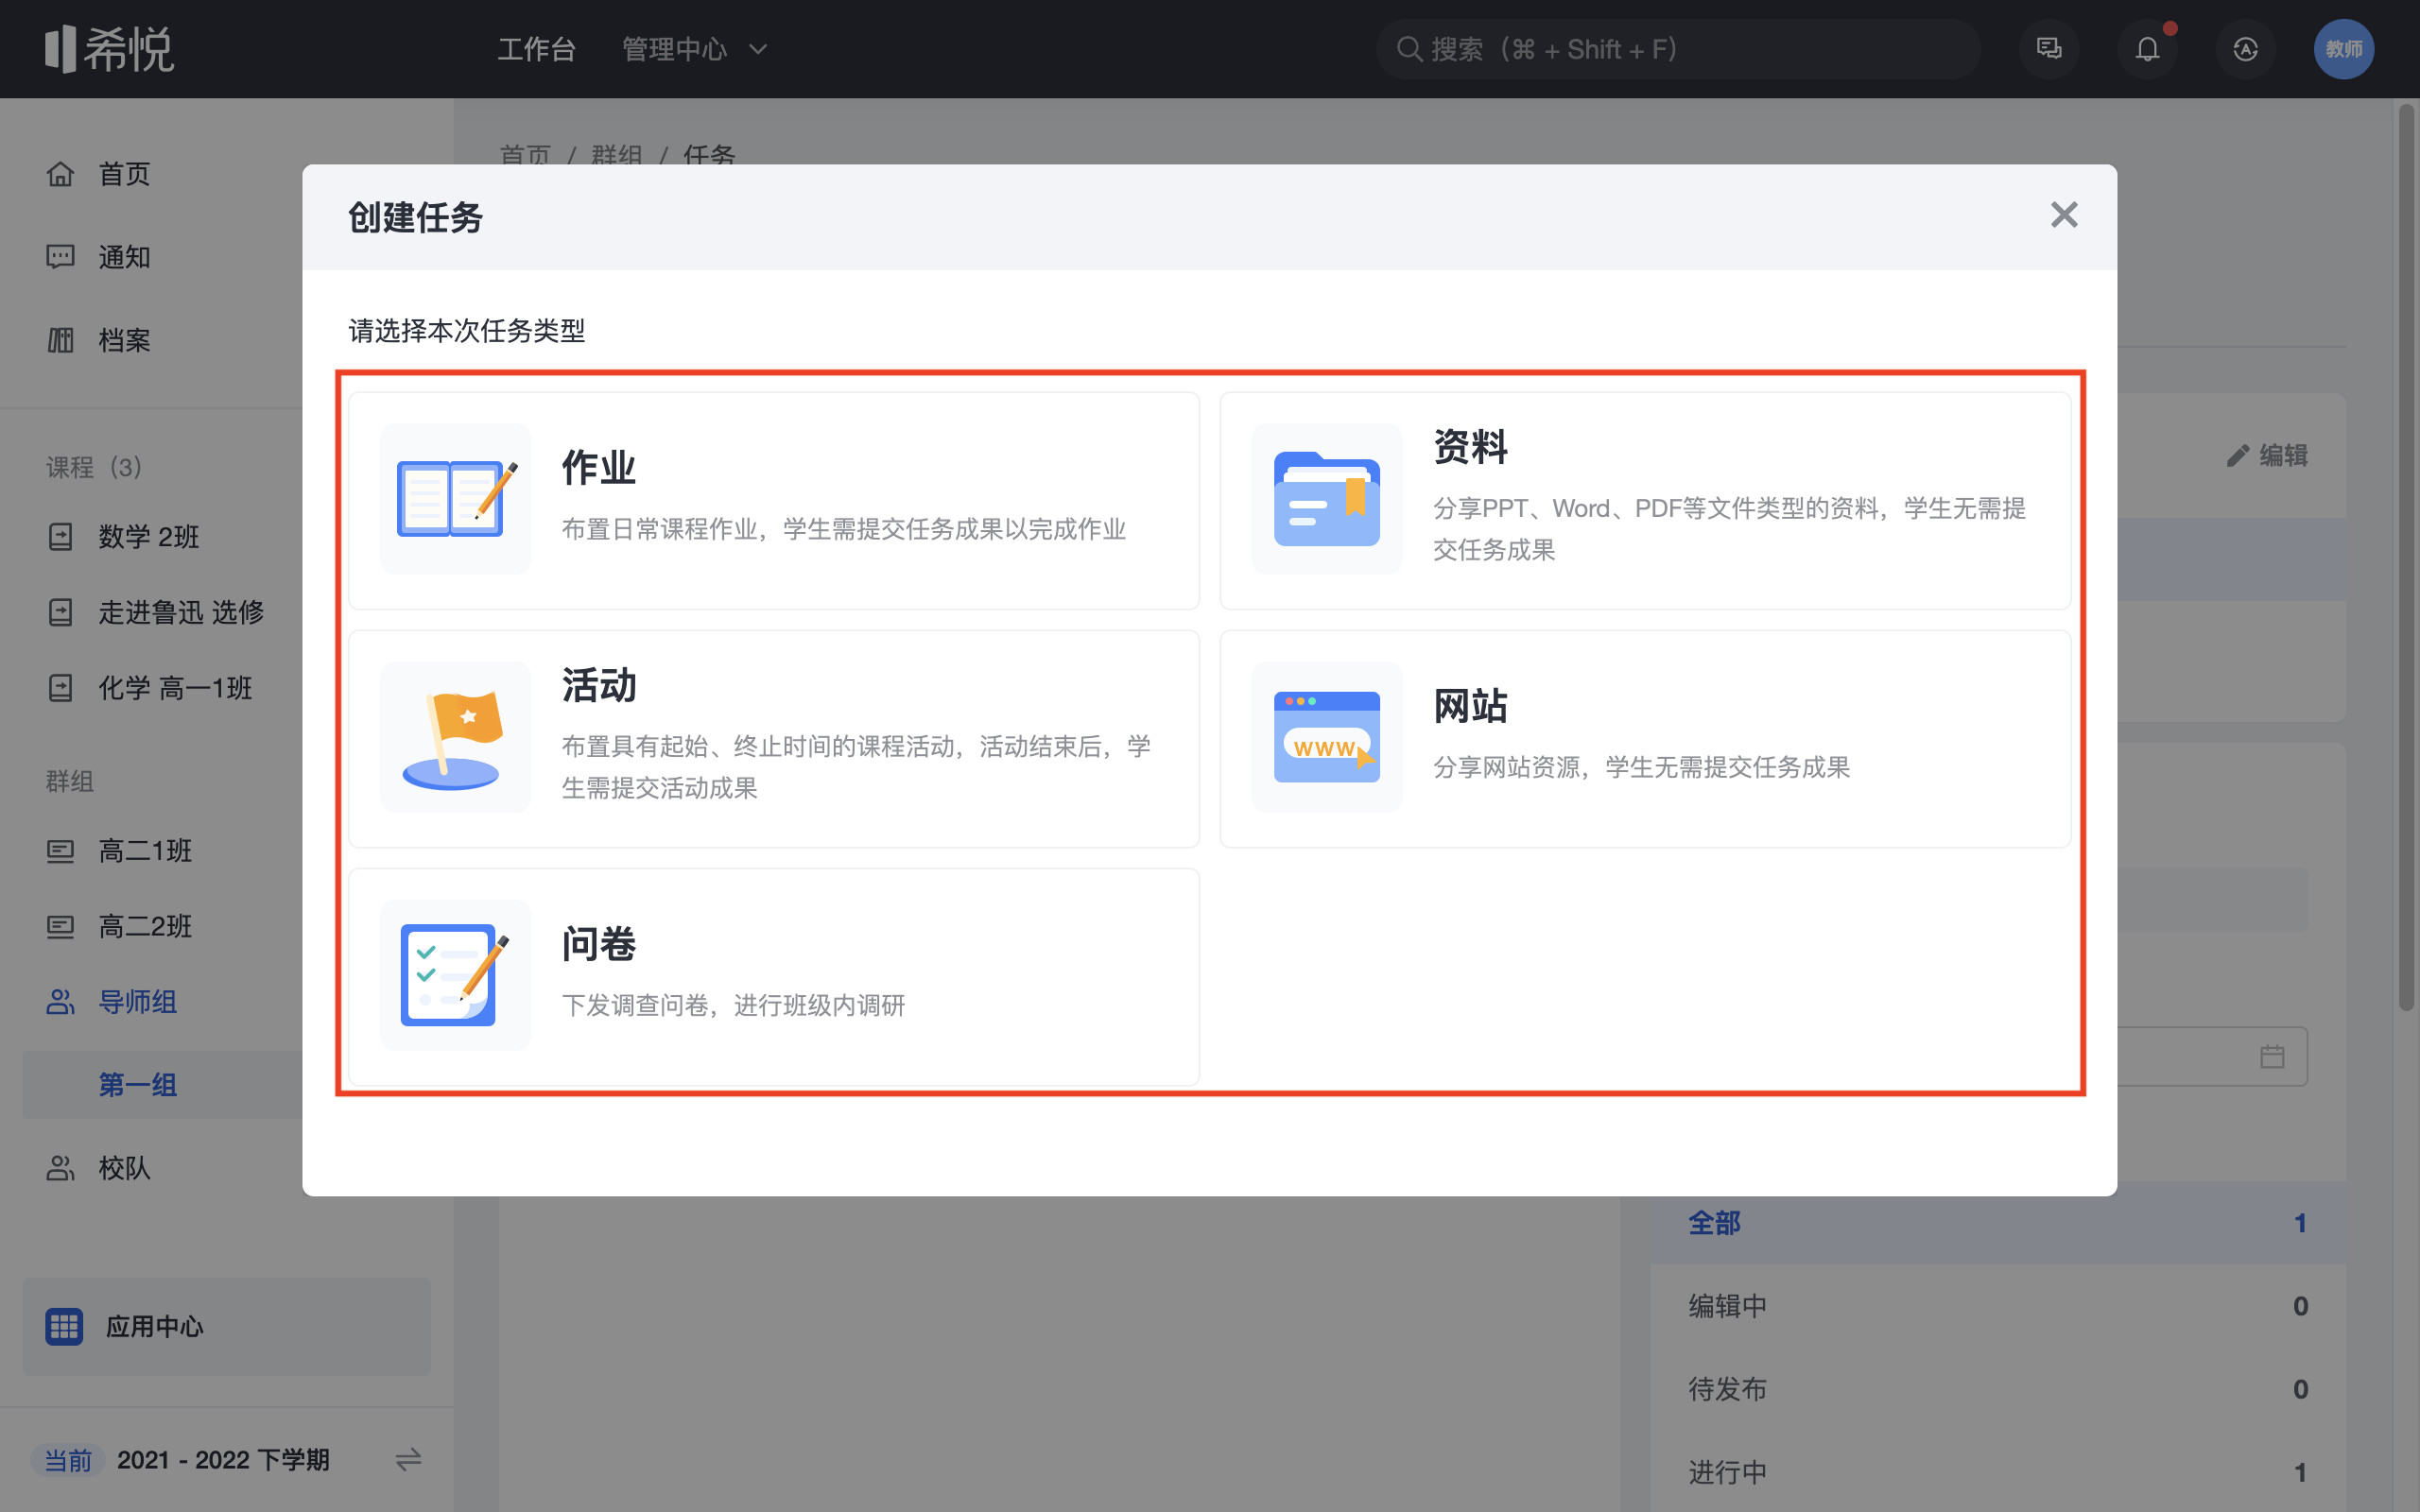This screenshot has height=1512, width=2420.
Task: Click 群组 in the breadcrumb
Action: [617, 154]
